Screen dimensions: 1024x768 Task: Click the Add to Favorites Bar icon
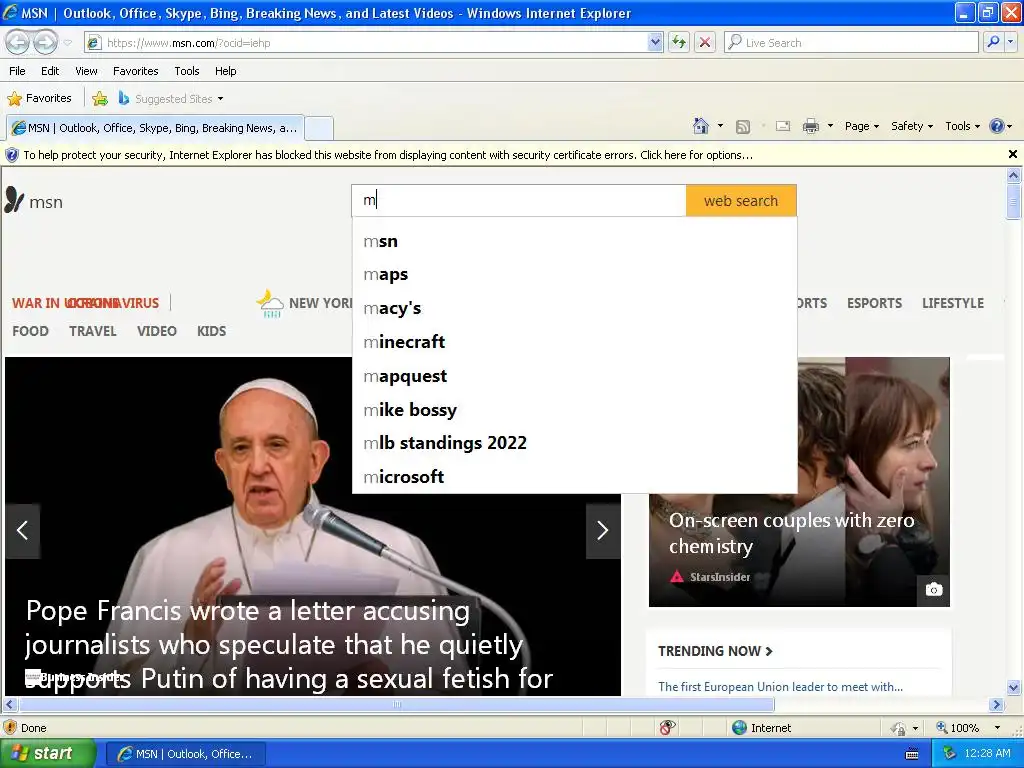[x=100, y=99]
